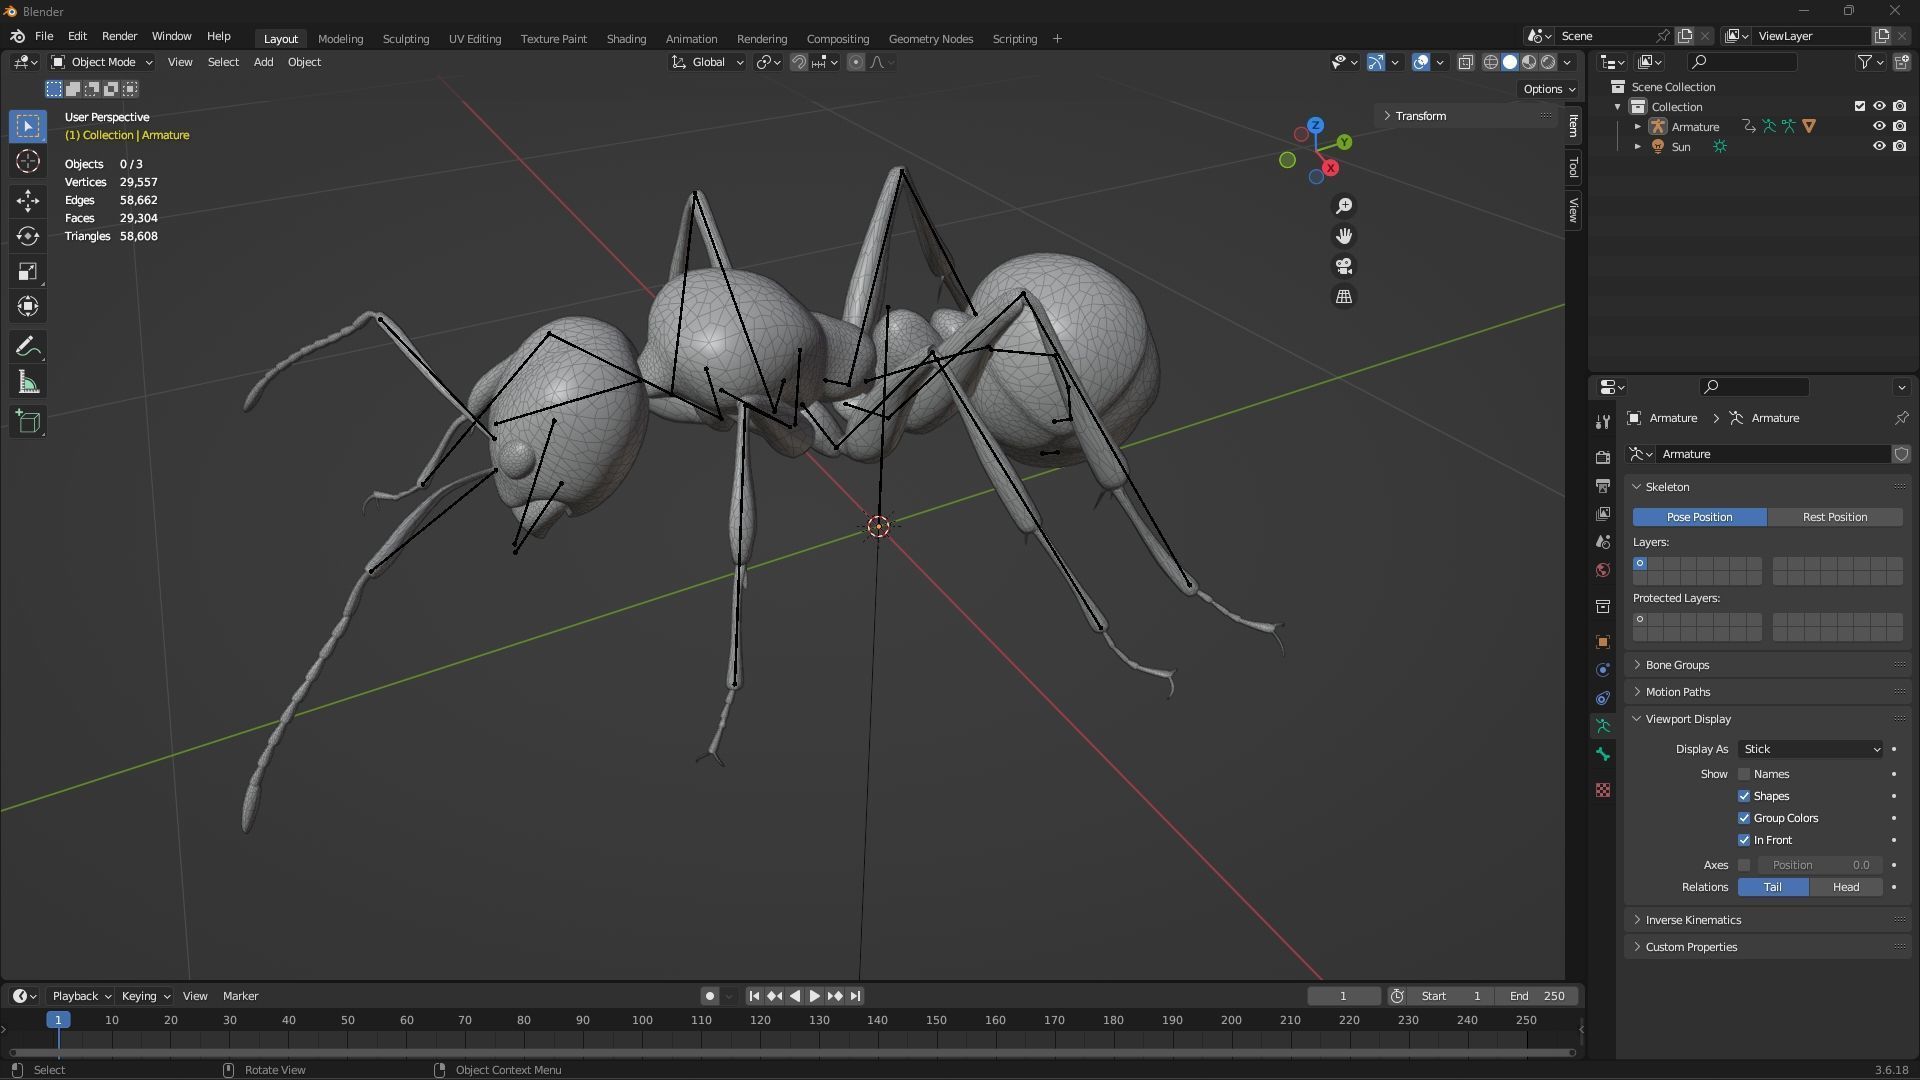The image size is (1920, 1080).
Task: Select the Move tool
Action: pyautogui.click(x=28, y=201)
